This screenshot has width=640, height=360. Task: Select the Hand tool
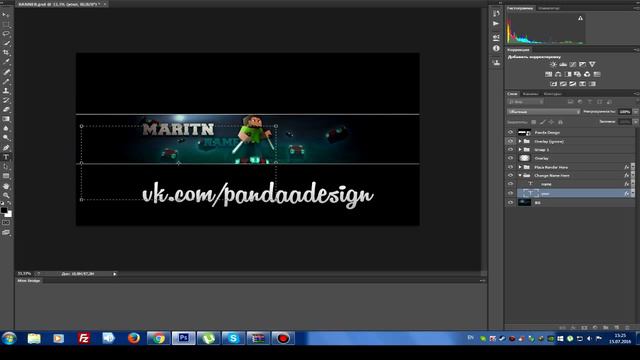pos(6,186)
